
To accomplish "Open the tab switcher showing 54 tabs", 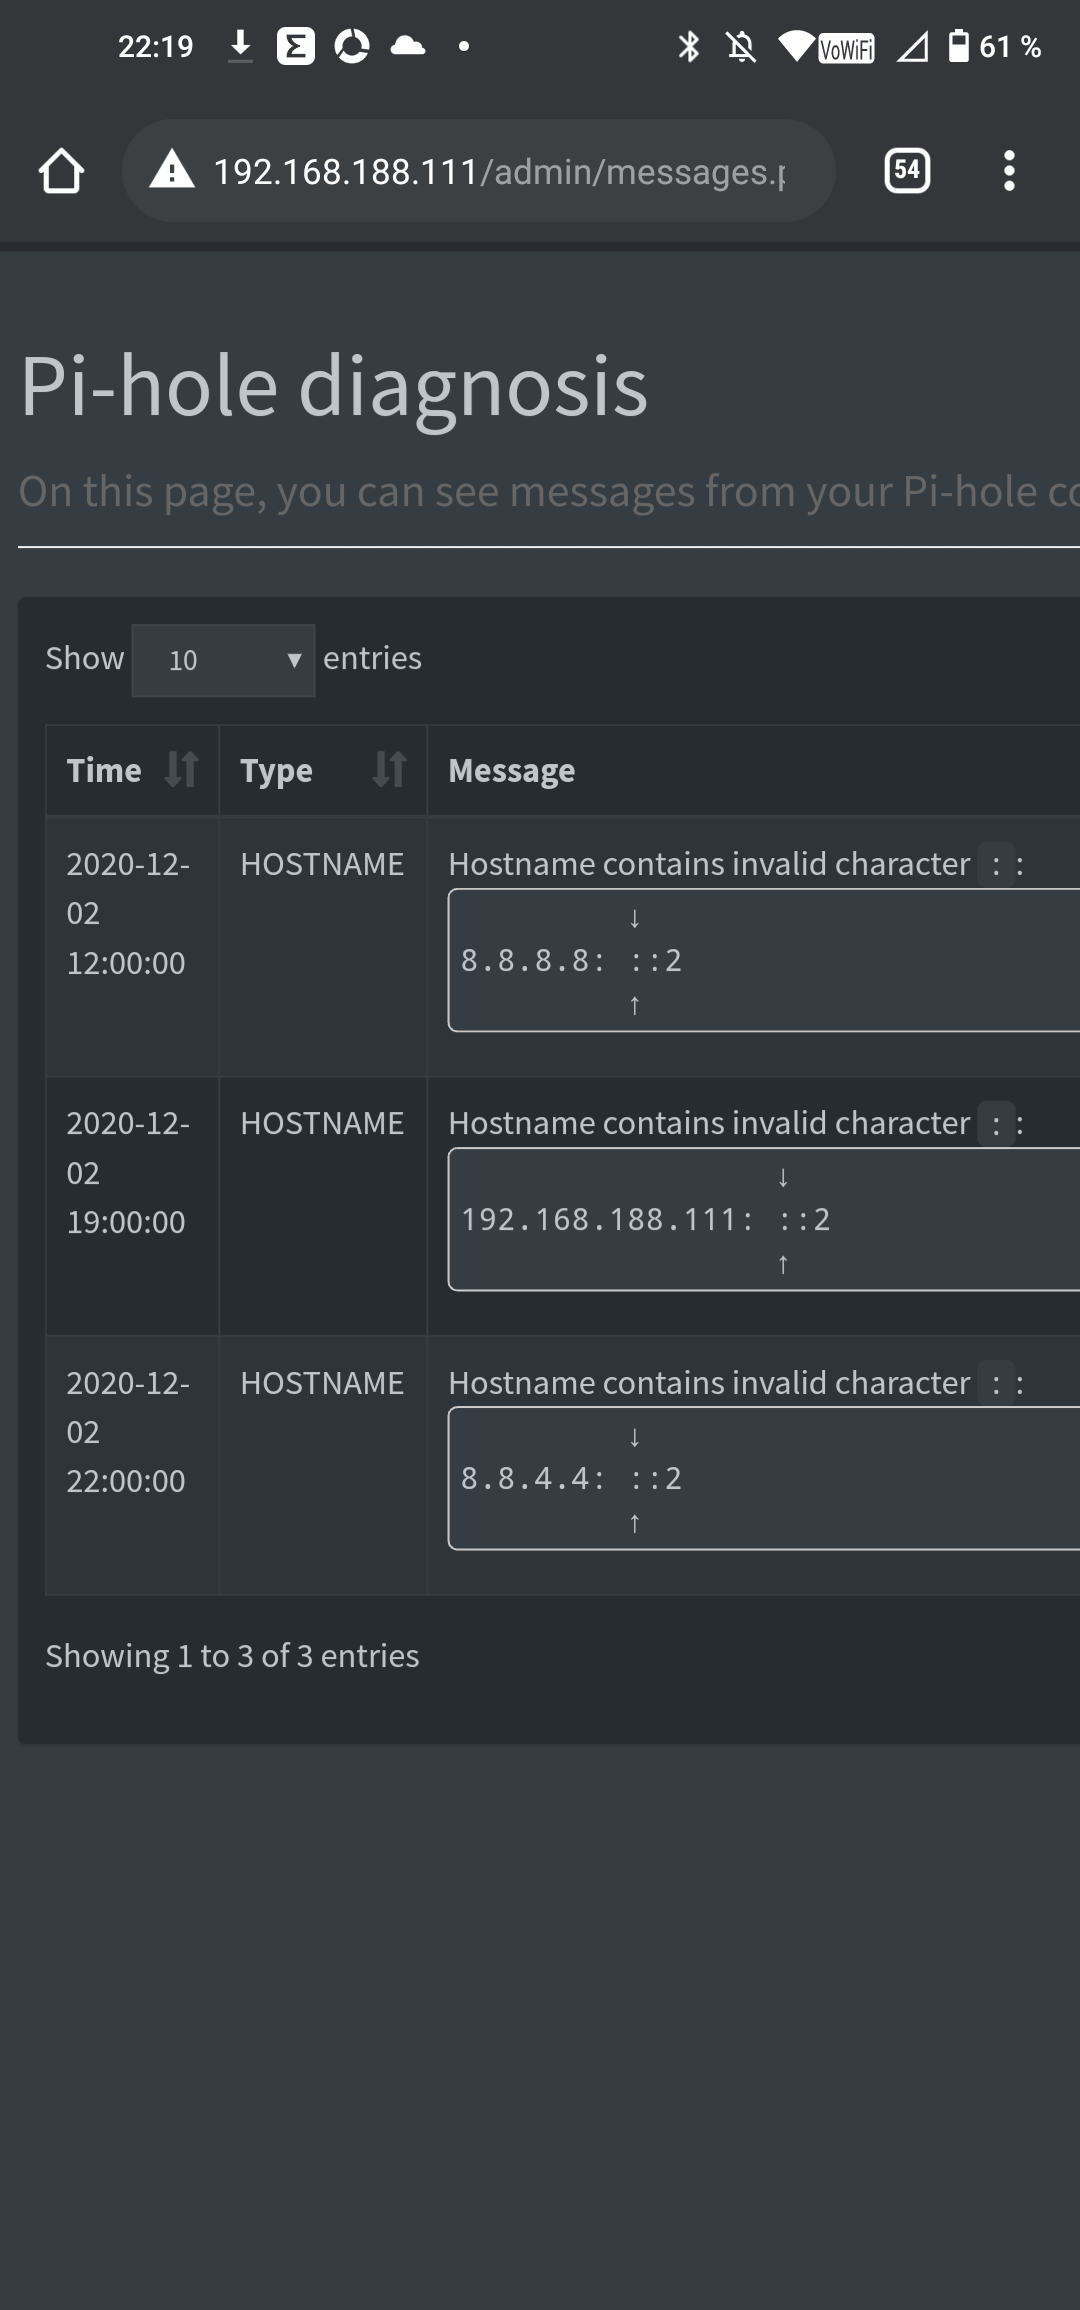I will coord(907,170).
